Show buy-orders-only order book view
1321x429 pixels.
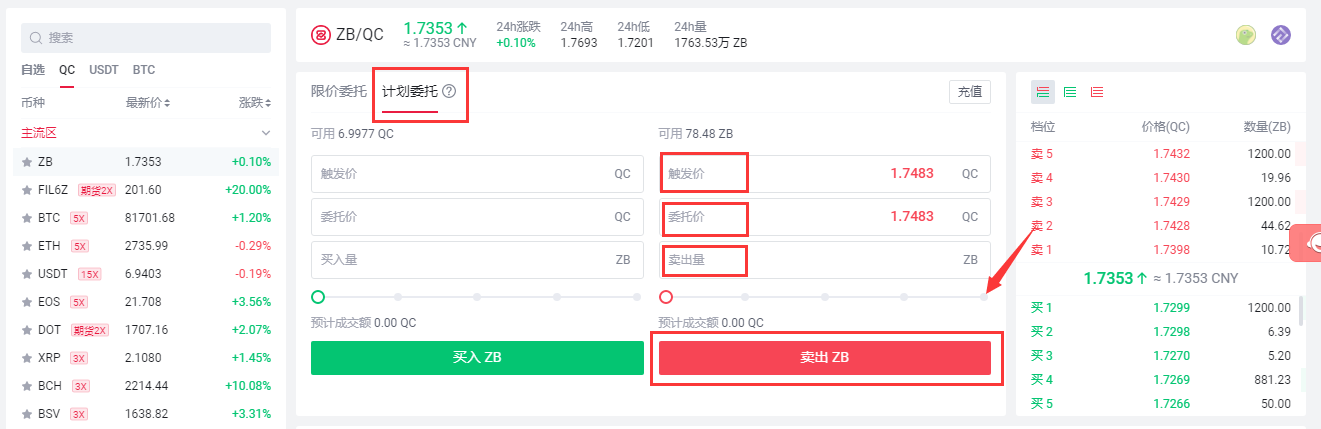(1070, 92)
